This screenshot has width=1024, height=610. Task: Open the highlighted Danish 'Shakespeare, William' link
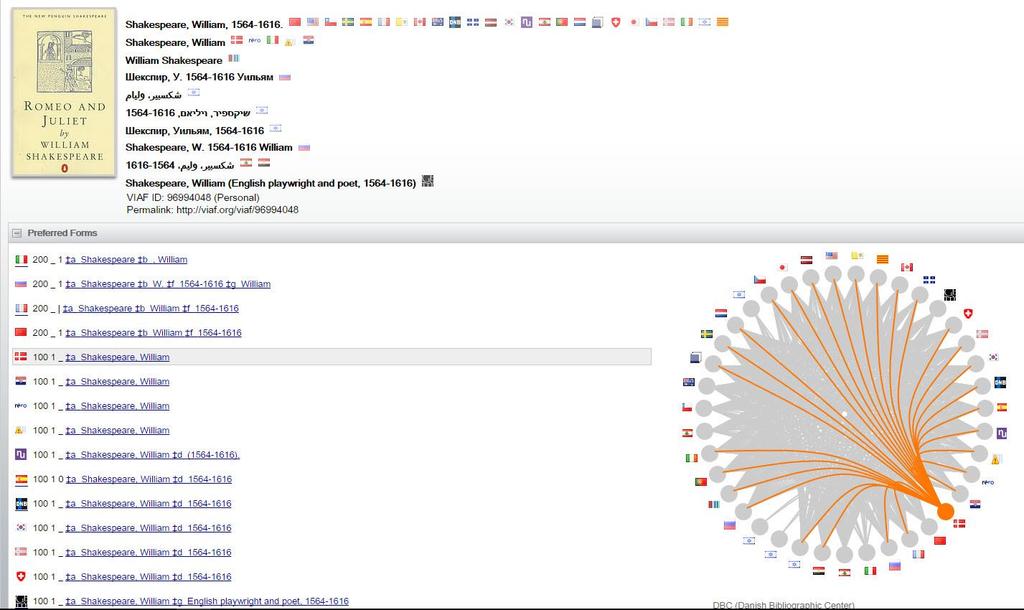118,357
